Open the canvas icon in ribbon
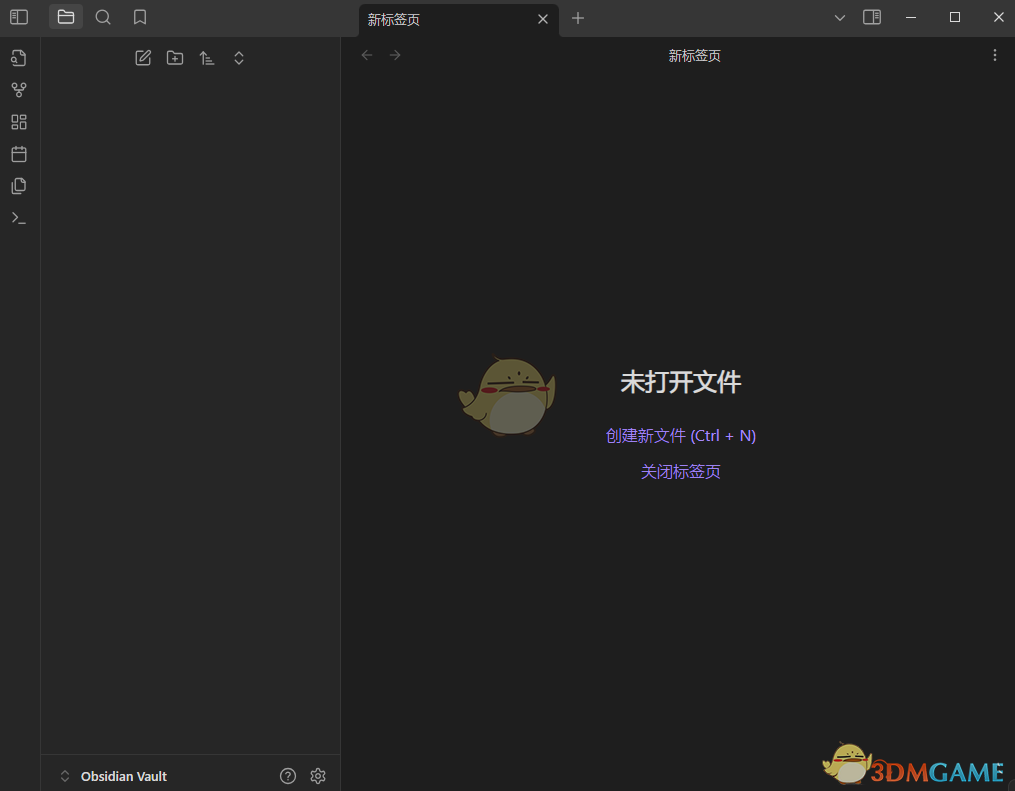 19,122
